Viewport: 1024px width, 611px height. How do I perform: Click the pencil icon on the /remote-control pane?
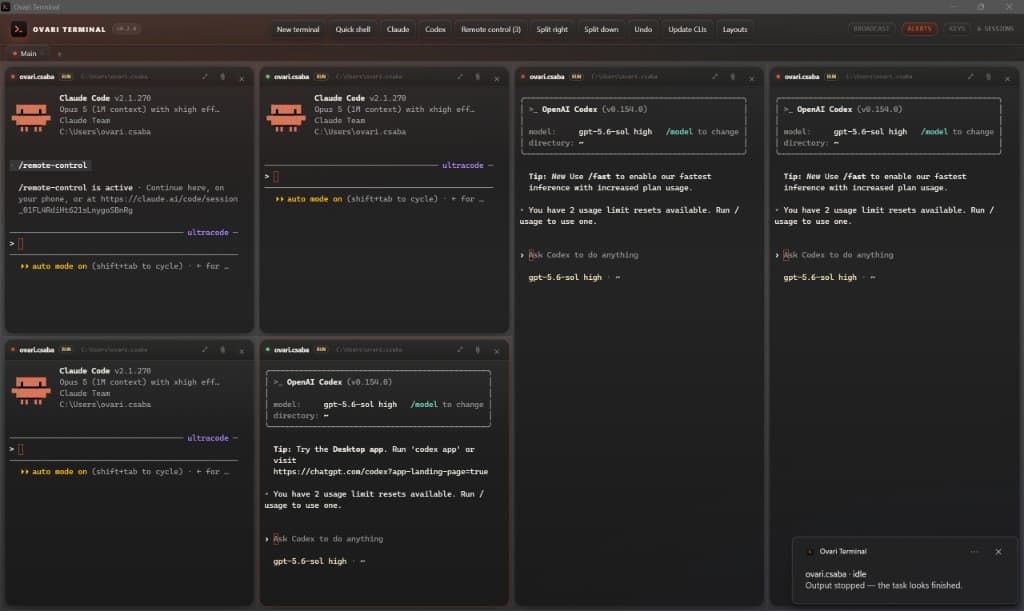(x=204, y=77)
